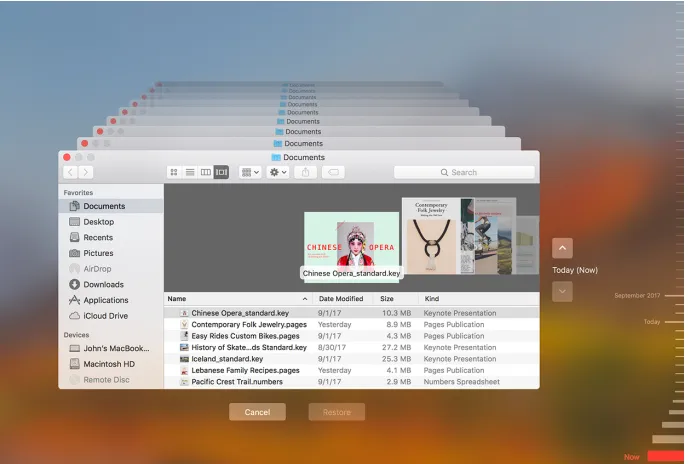Sort the file list by the Size column
This screenshot has height=464, width=690.
point(396,298)
